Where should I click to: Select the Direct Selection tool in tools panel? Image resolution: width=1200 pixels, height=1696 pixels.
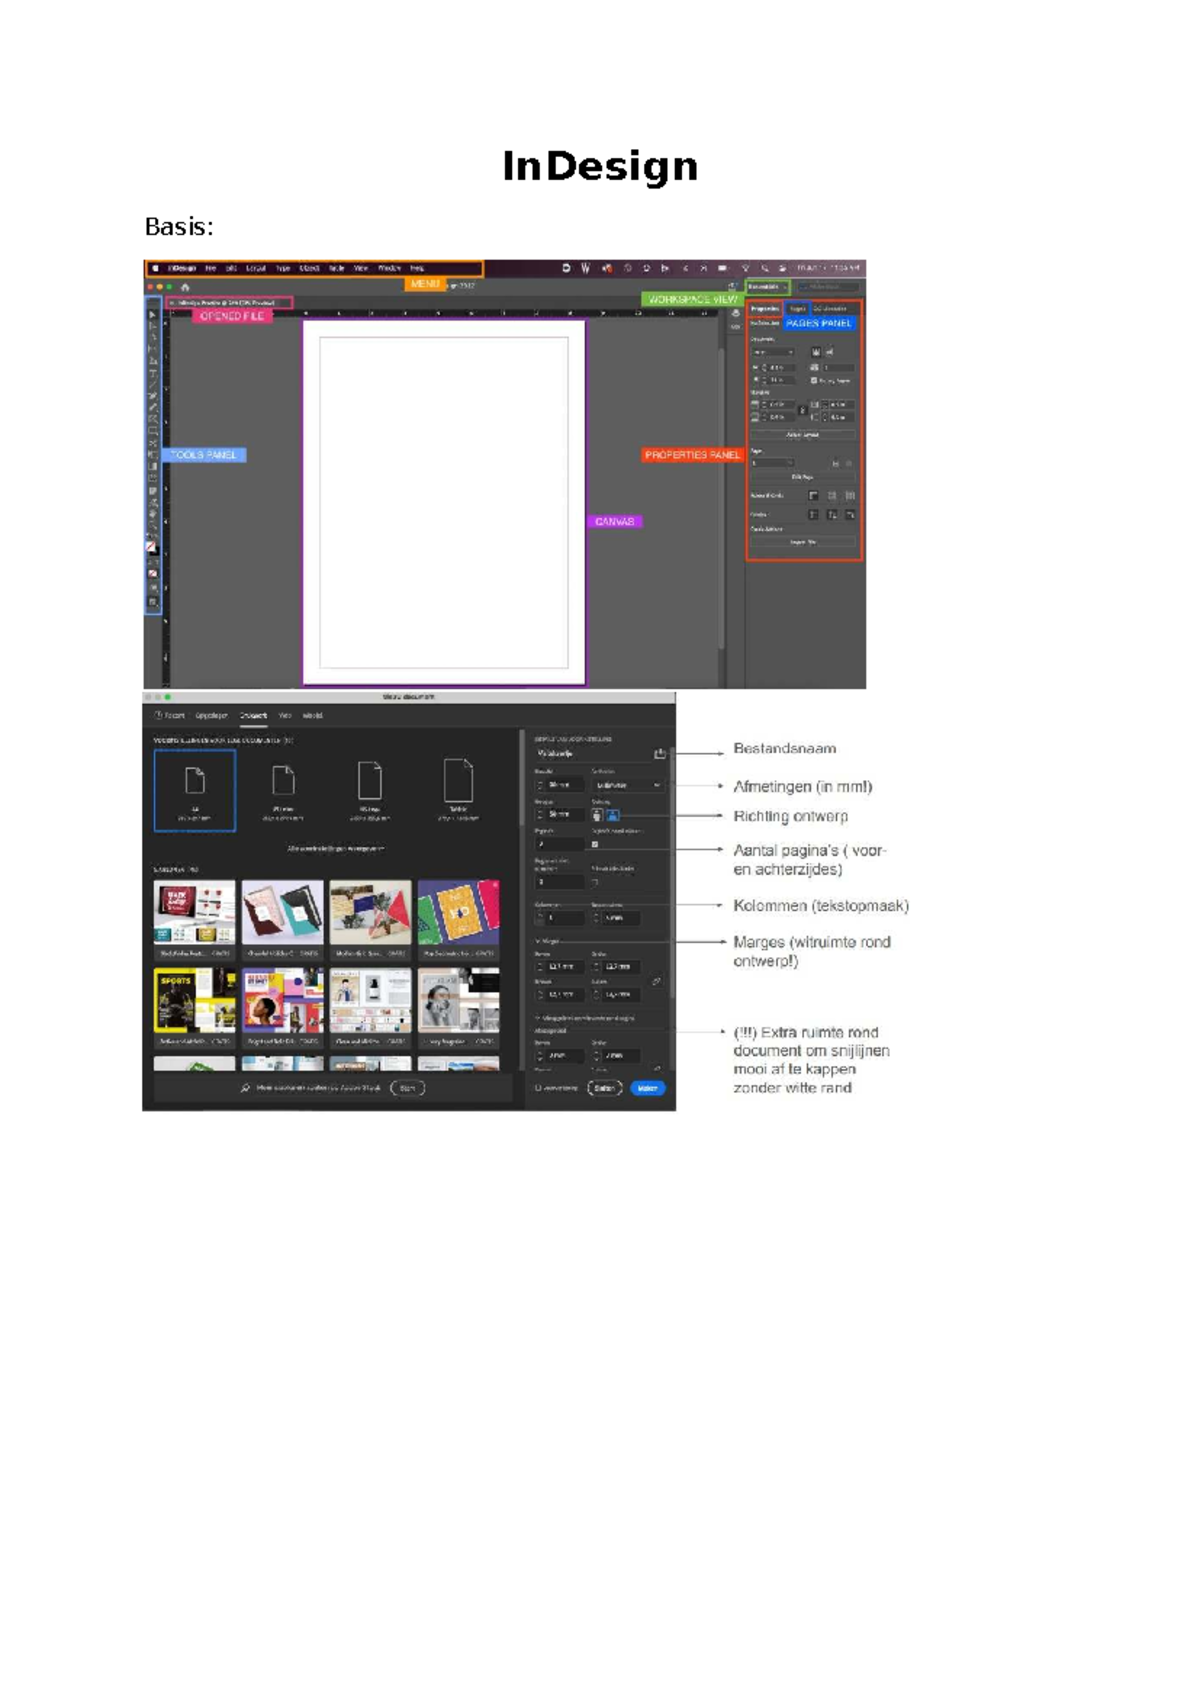pyautogui.click(x=152, y=326)
